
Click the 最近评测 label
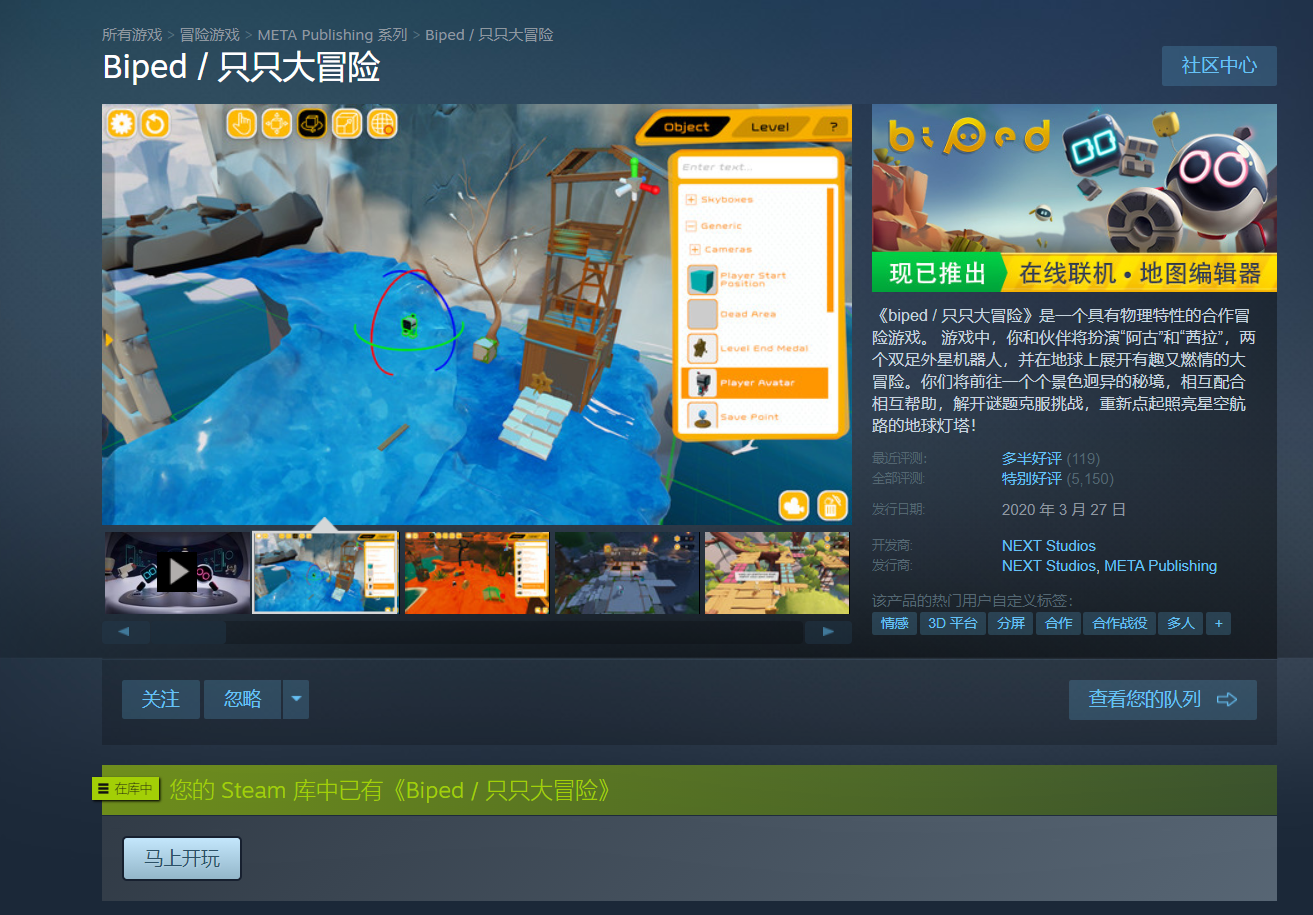pos(900,458)
